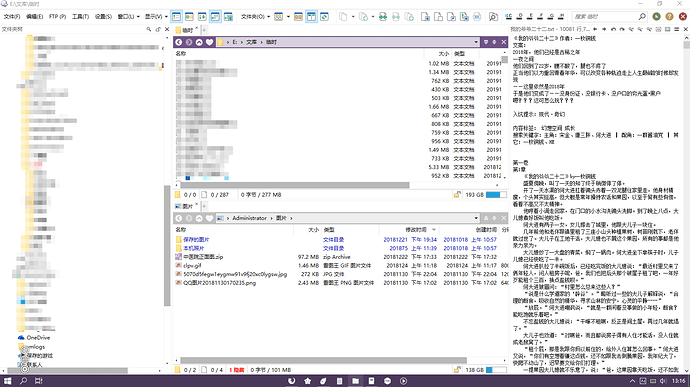Select the zip Archive file row
690x387 pixels.
tap(341, 257)
